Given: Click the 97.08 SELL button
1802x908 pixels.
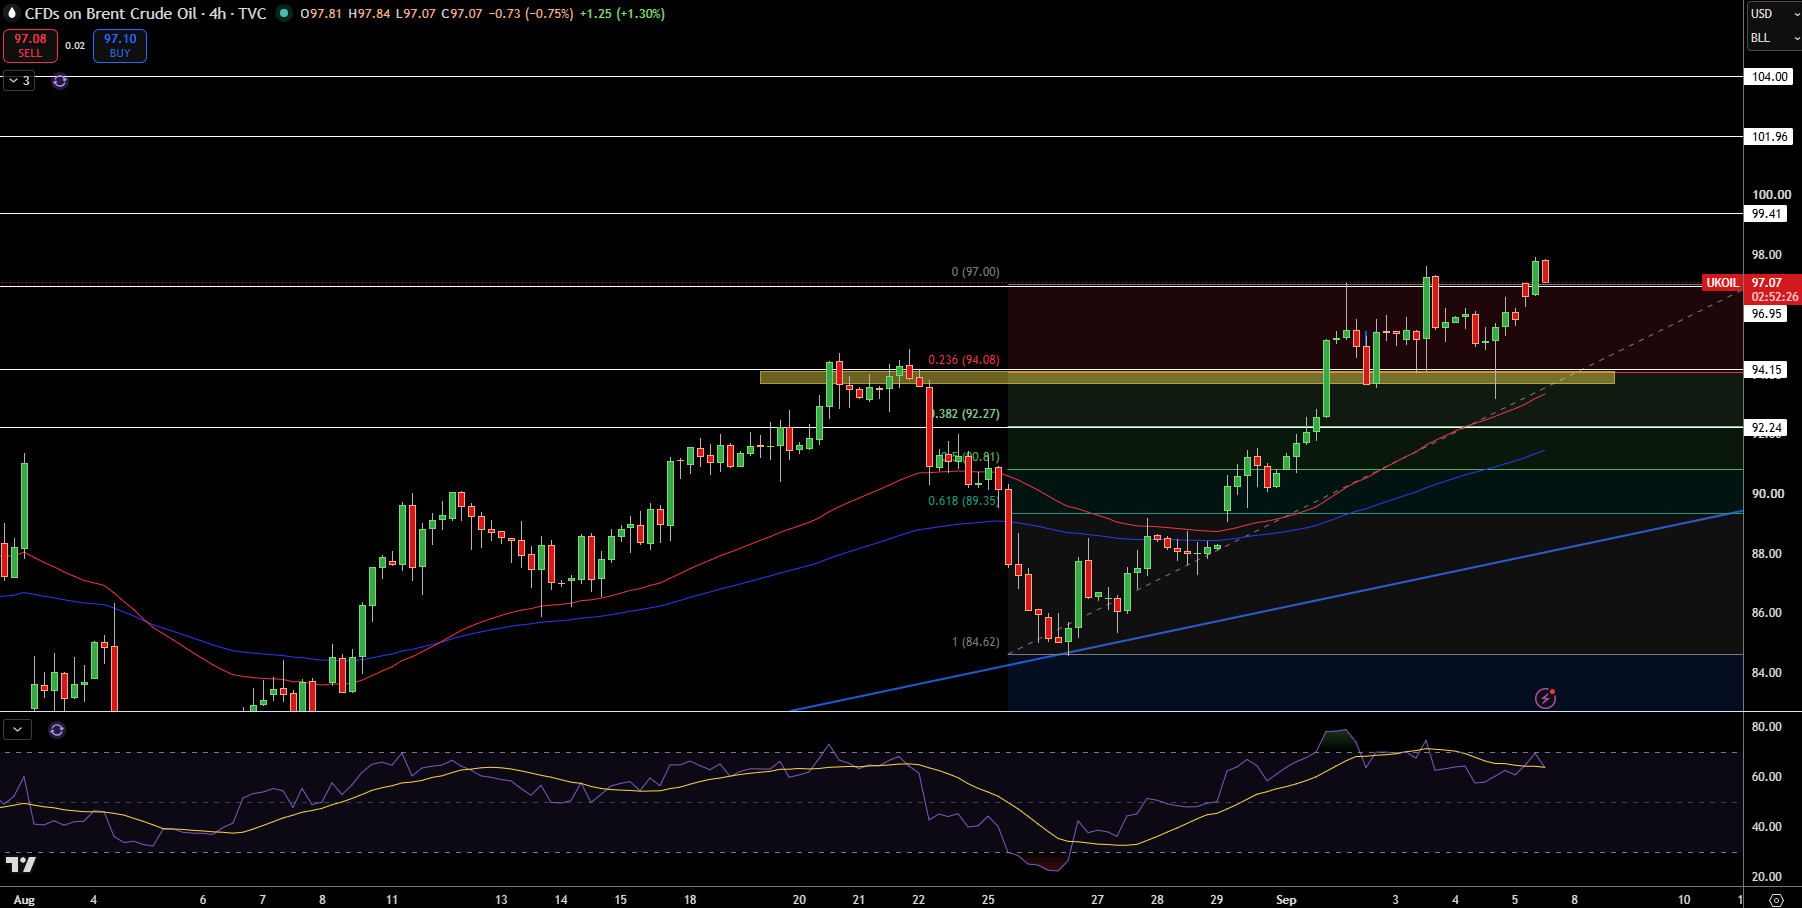Looking at the screenshot, I should pos(30,46).
